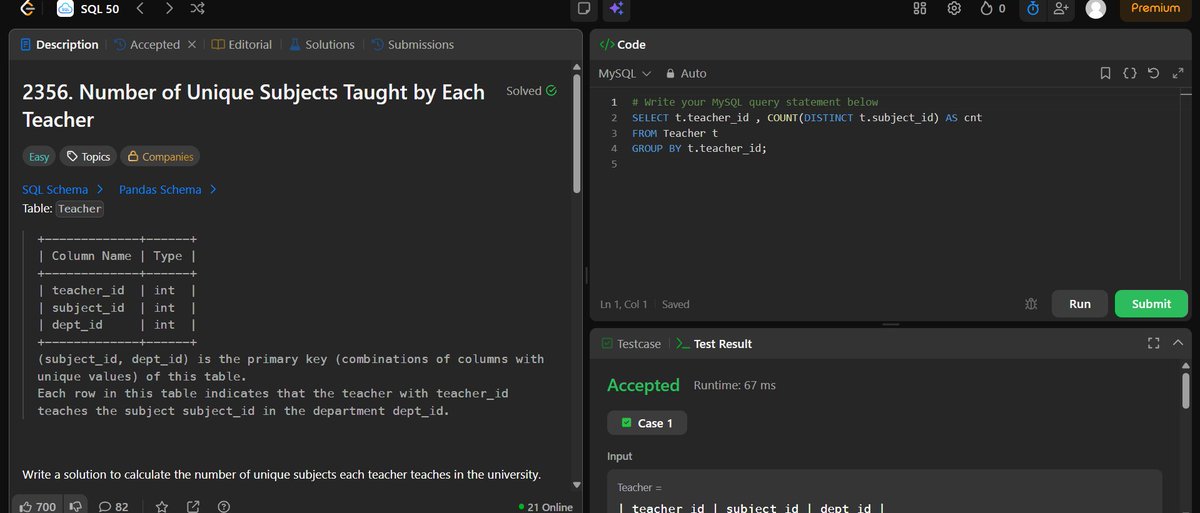Open the help question mark icon

point(223,507)
